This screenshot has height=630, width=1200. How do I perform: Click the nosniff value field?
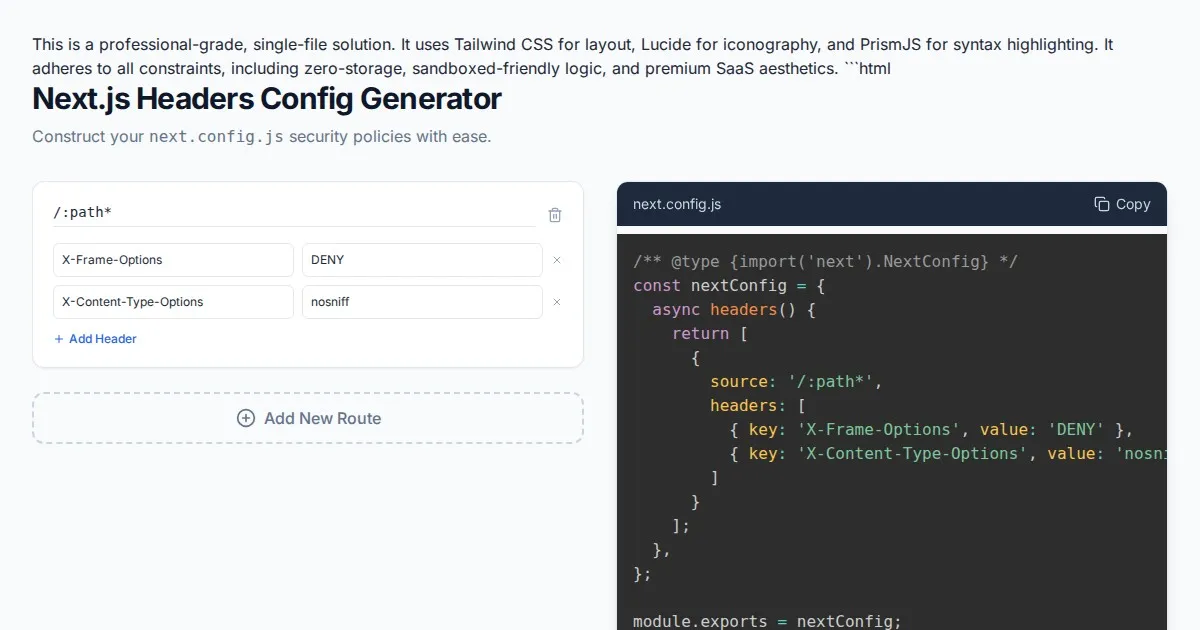click(x=421, y=302)
